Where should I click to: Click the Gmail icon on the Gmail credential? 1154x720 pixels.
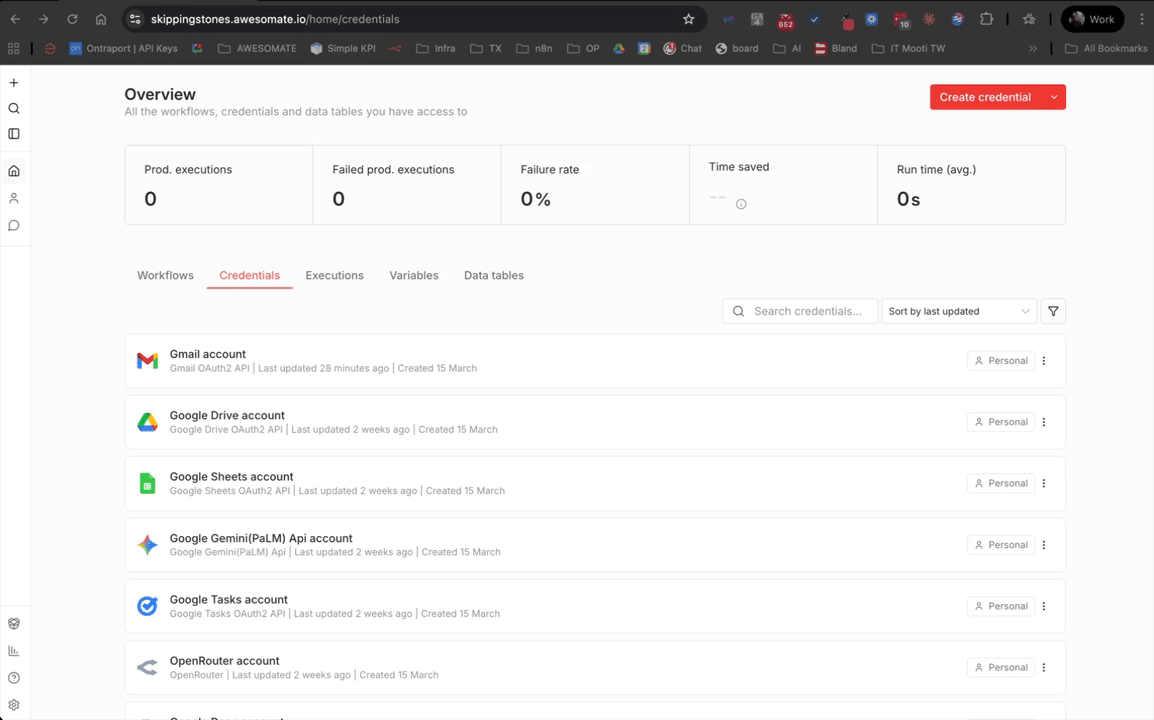147,360
